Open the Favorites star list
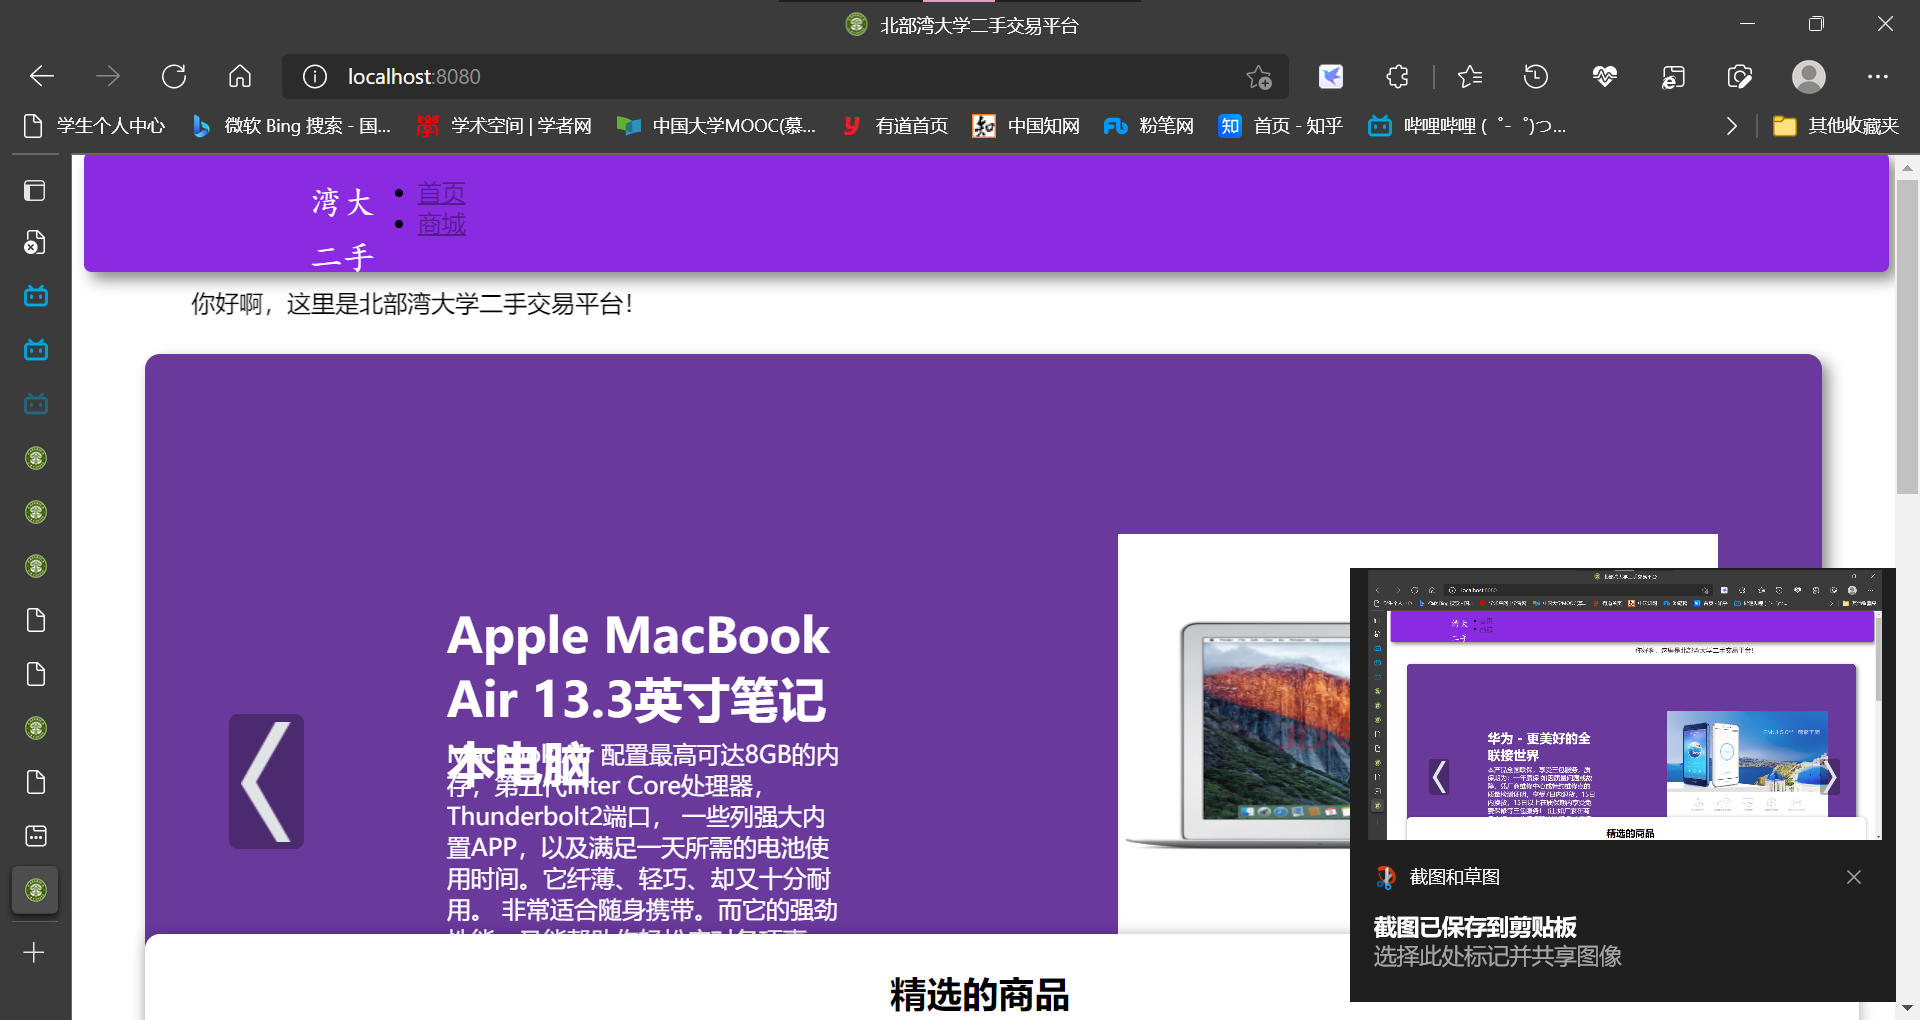1920x1020 pixels. pyautogui.click(x=1470, y=76)
